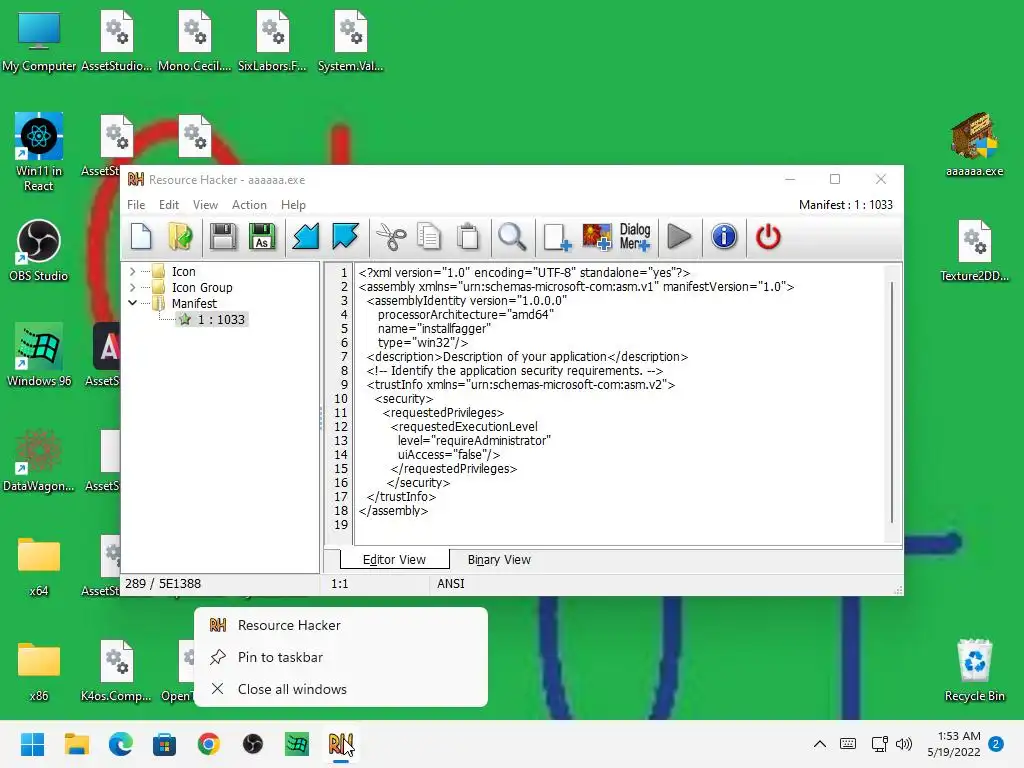1024x768 pixels.
Task: Open the Edit menu
Action: point(168,205)
